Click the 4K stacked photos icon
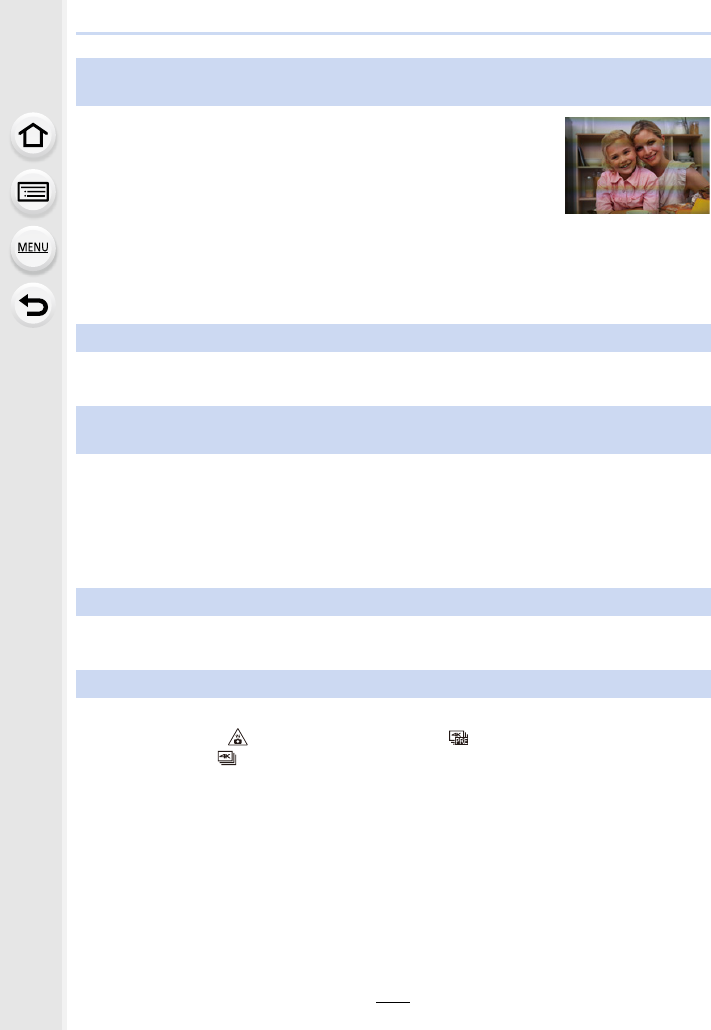711x1030 pixels. [x=227, y=757]
